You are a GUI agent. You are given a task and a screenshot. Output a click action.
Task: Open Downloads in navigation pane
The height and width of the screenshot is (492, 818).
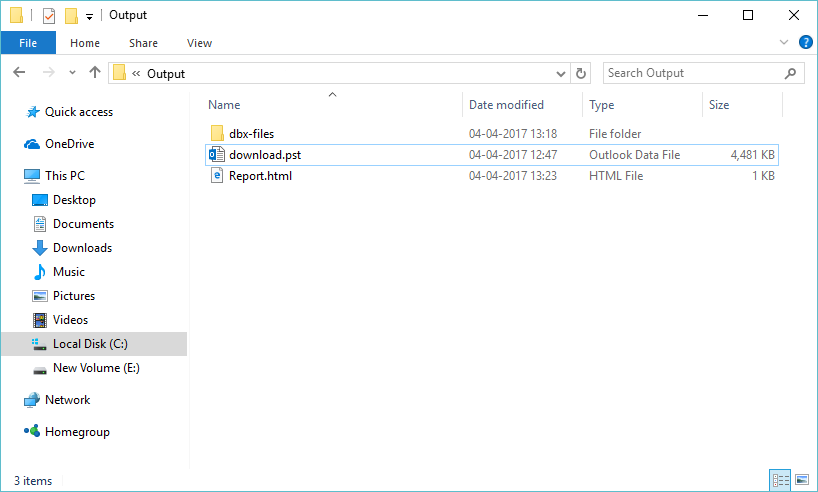(82, 248)
